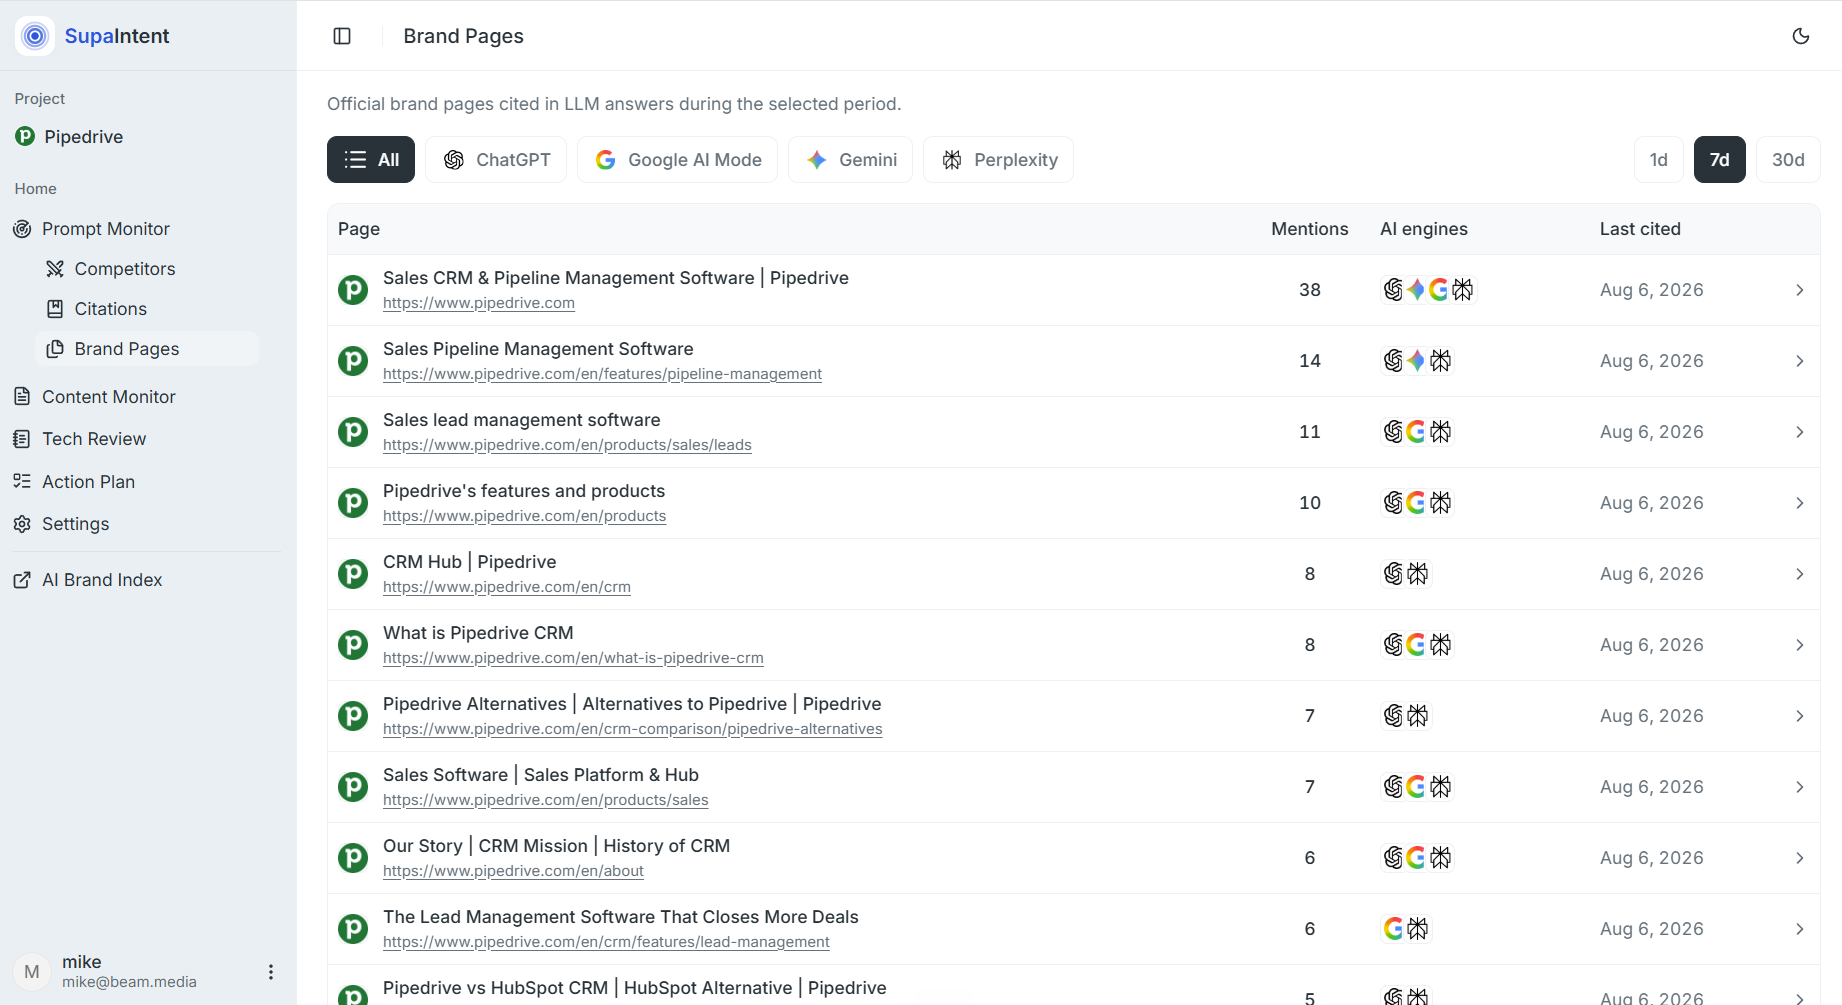Click the Last cited column header

1640,229
